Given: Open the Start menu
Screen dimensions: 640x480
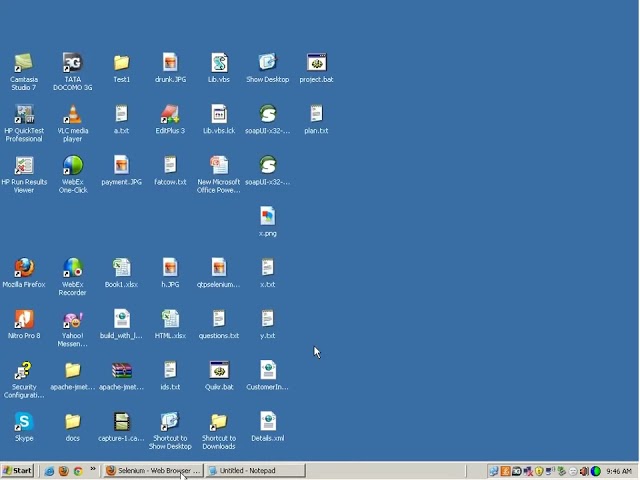Looking at the screenshot, I should coord(18,471).
